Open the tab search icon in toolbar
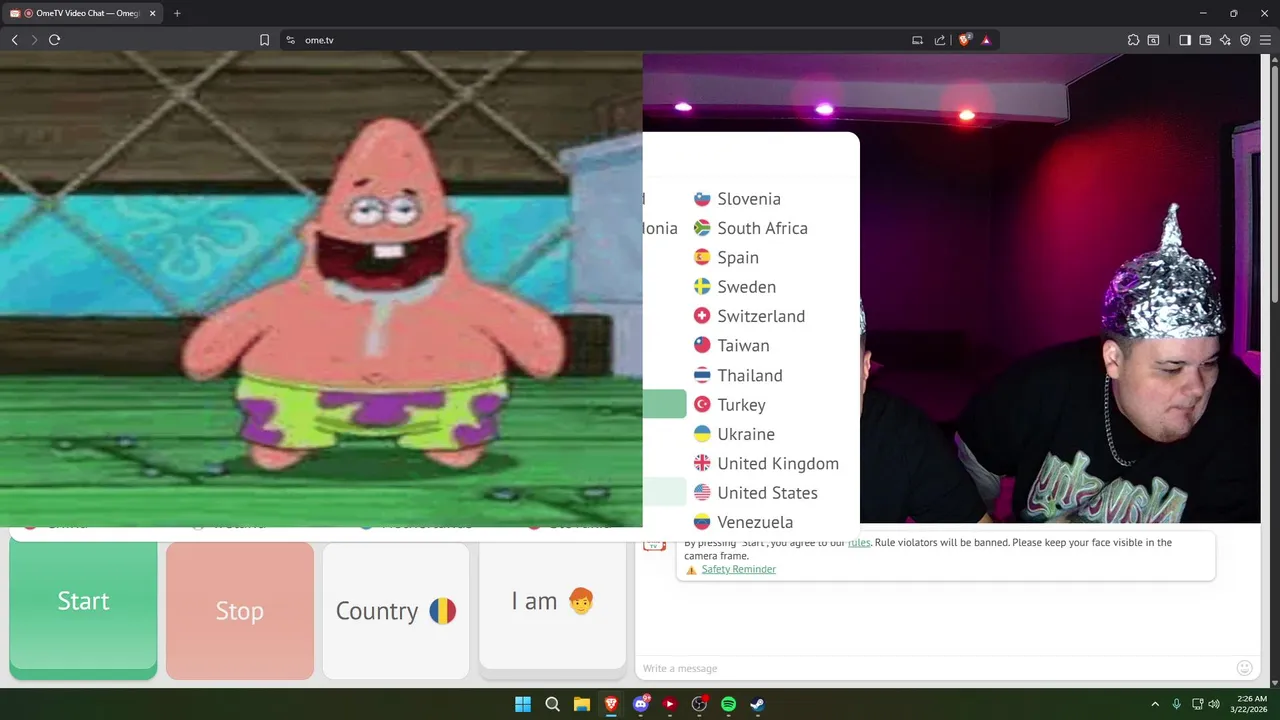This screenshot has height=720, width=1280. [x=1153, y=40]
